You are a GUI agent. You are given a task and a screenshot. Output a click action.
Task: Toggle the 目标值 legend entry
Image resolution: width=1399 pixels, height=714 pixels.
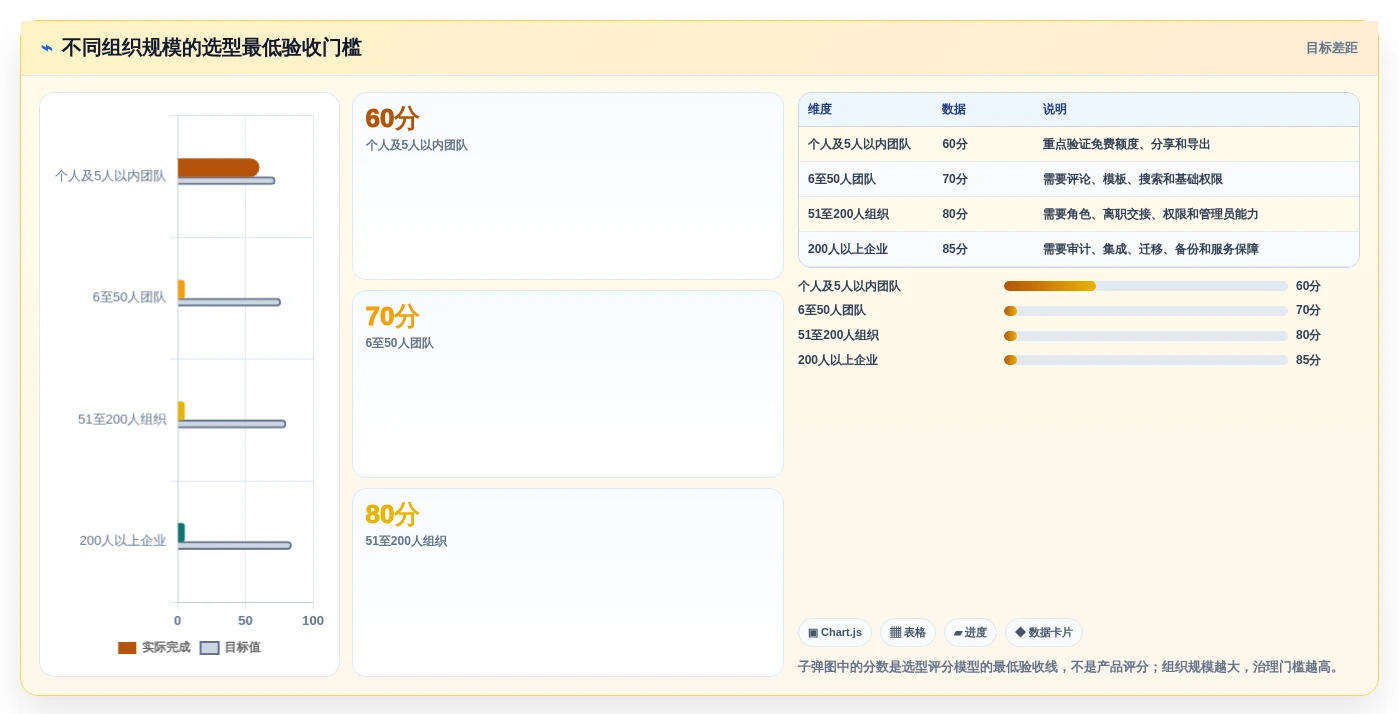click(x=231, y=648)
